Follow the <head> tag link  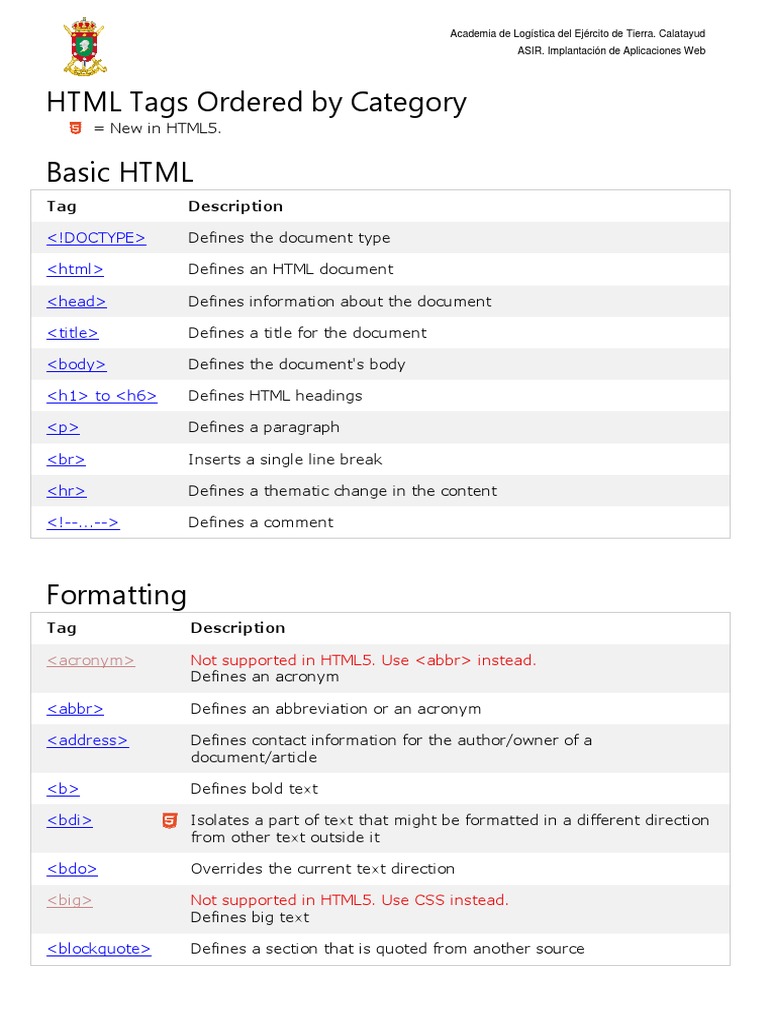point(76,301)
